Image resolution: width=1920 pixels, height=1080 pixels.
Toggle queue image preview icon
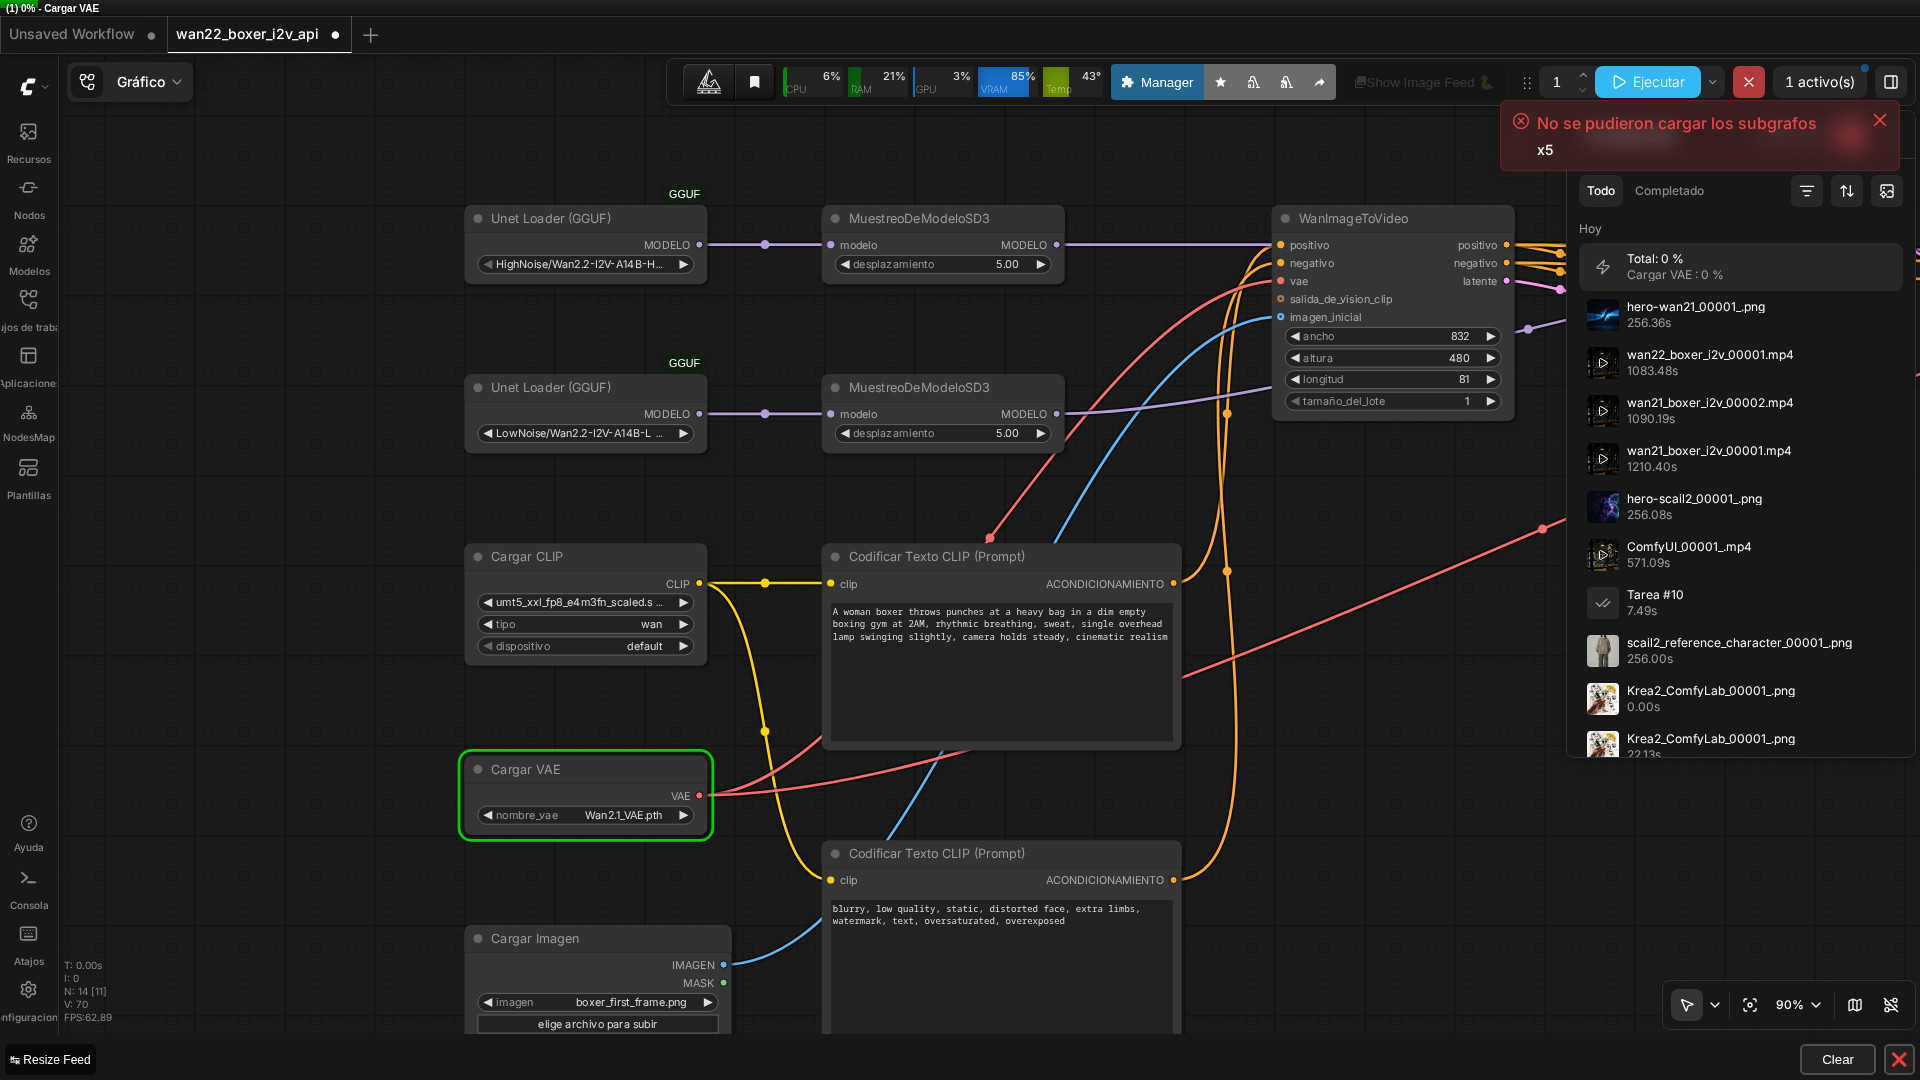(x=1886, y=191)
